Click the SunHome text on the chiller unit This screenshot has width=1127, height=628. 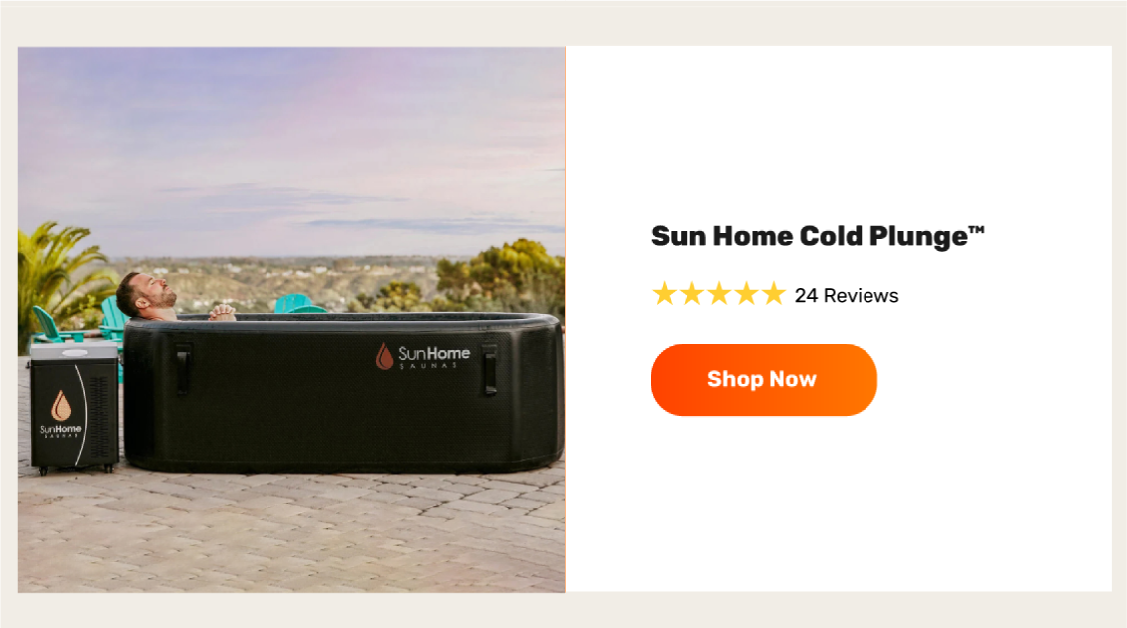(60, 430)
